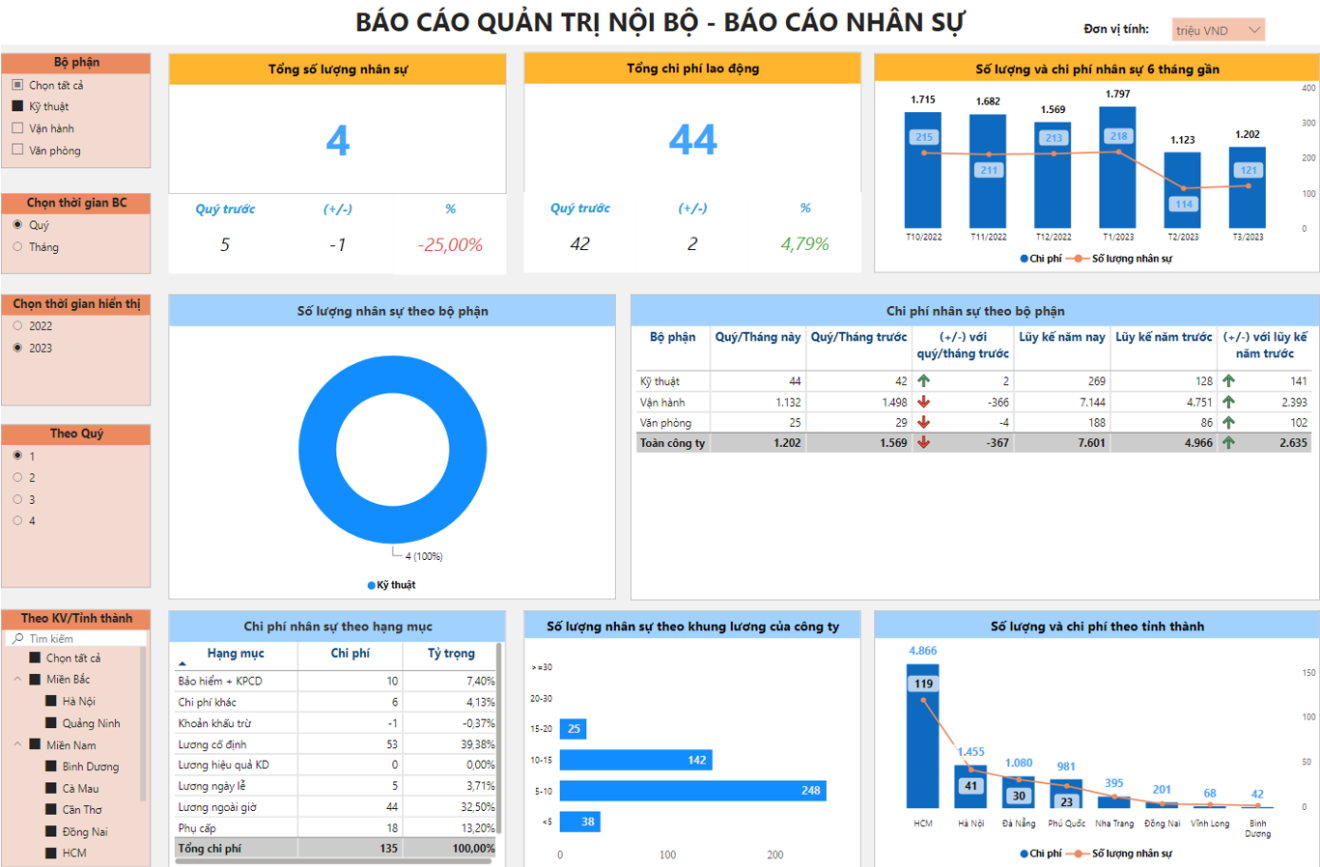
Task: Collapse the Miền Nam tree node
Action: point(18,745)
